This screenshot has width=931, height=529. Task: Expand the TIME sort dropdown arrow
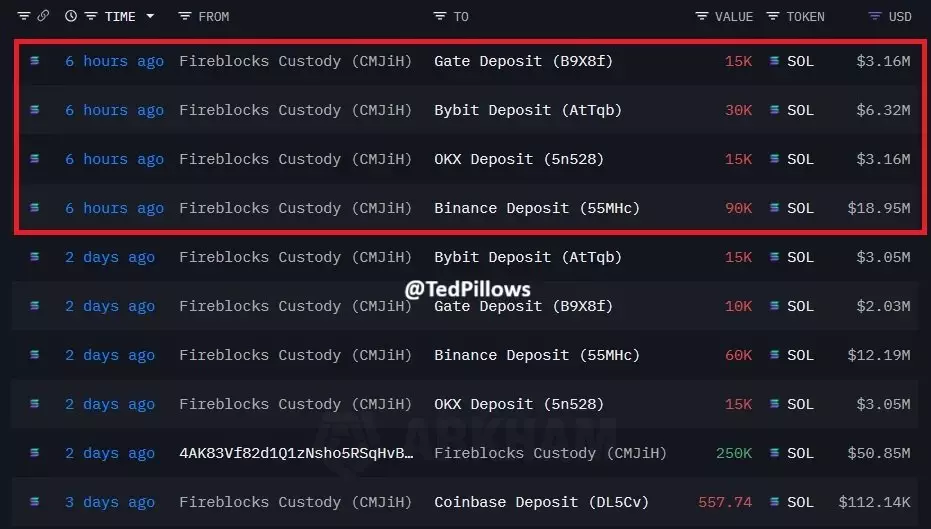(150, 16)
